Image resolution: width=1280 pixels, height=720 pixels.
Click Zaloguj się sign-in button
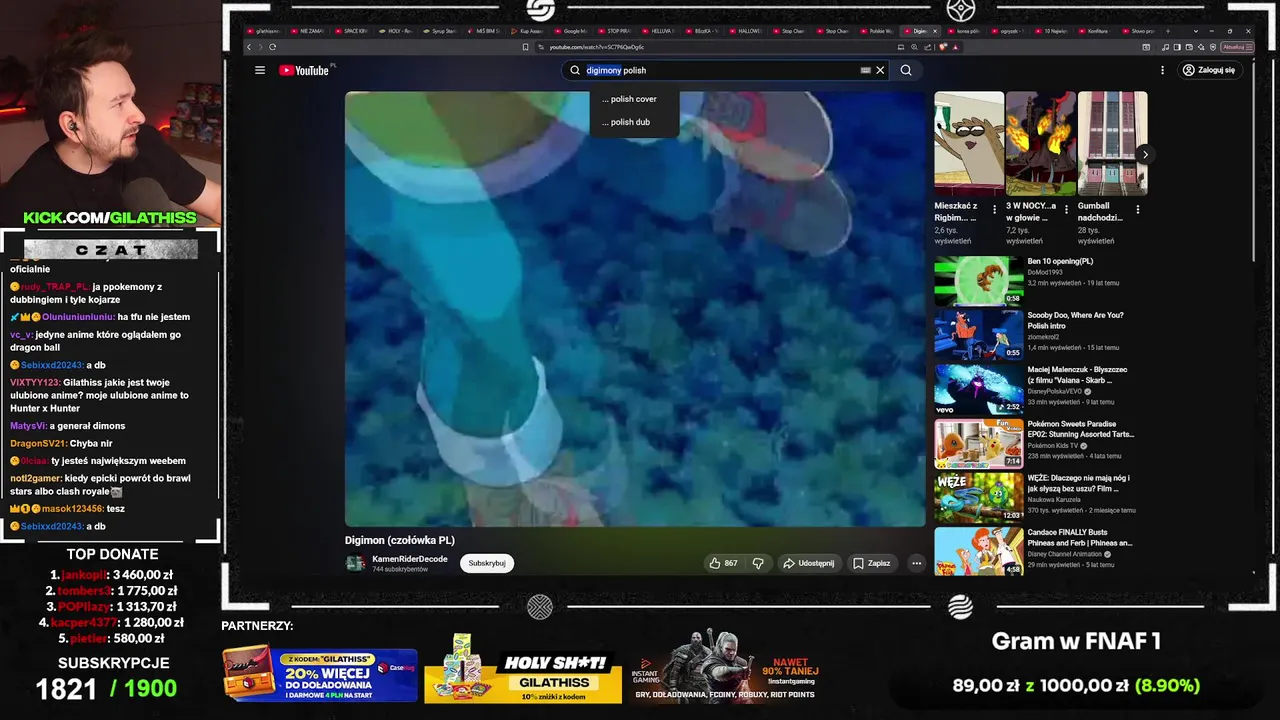[1208, 70]
